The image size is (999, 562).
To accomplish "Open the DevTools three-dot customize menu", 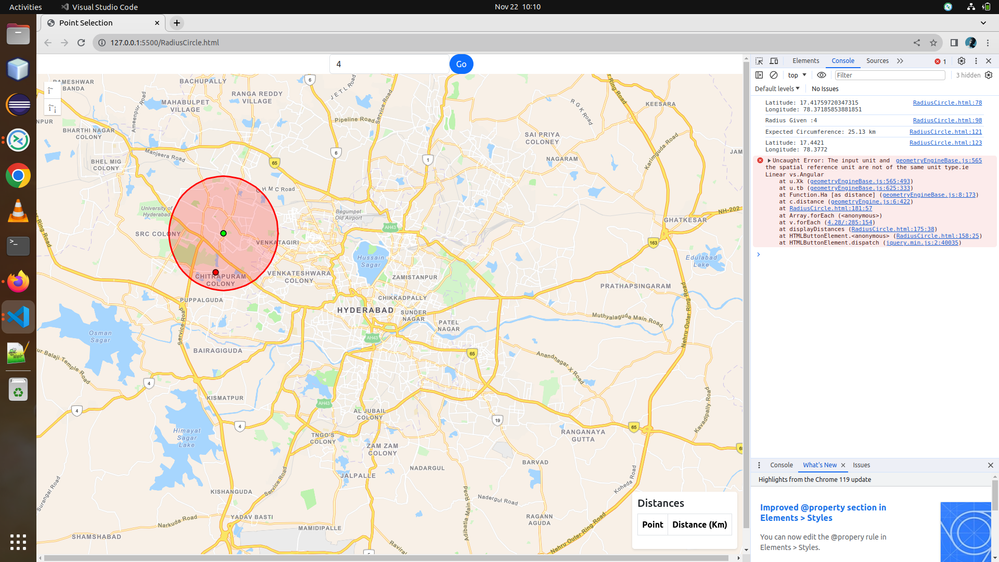I will 975,61.
